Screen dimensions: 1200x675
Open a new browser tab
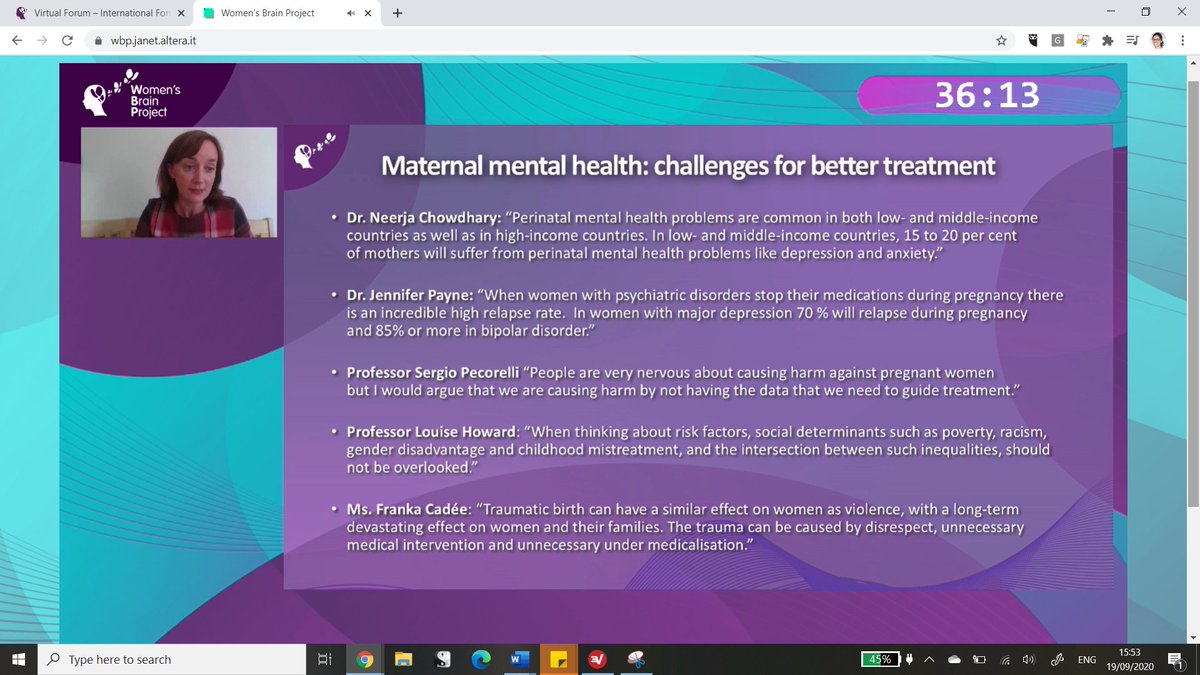pos(398,13)
